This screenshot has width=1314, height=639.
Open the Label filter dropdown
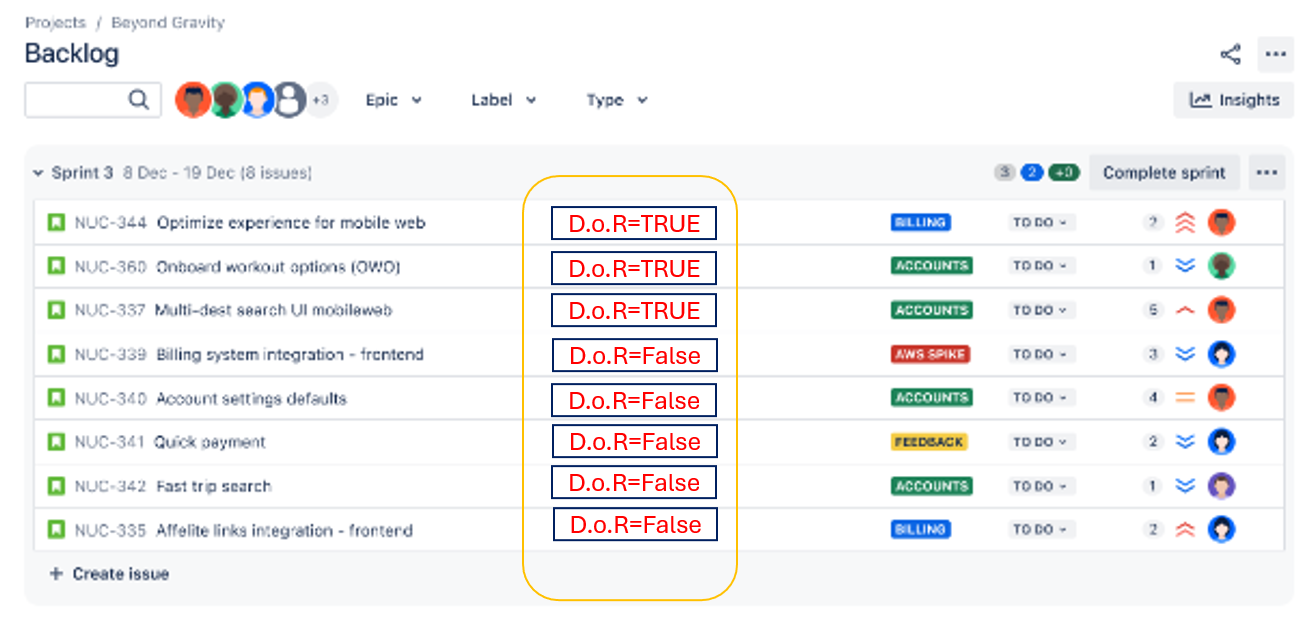504,100
